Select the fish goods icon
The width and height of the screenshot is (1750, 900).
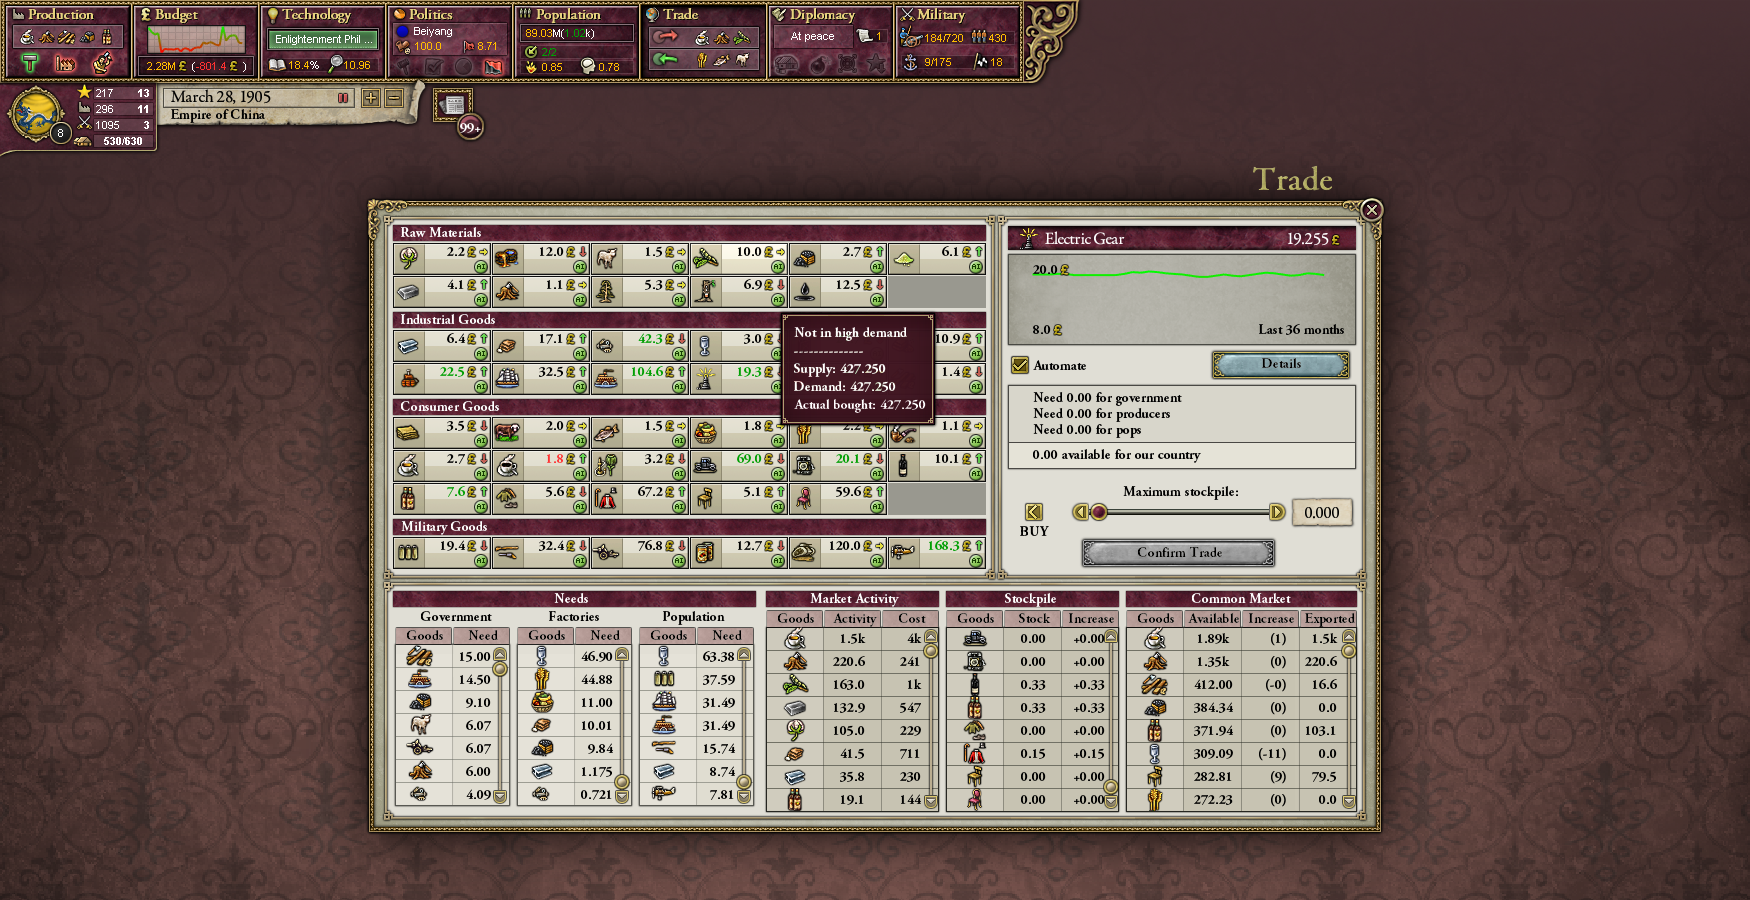point(606,433)
